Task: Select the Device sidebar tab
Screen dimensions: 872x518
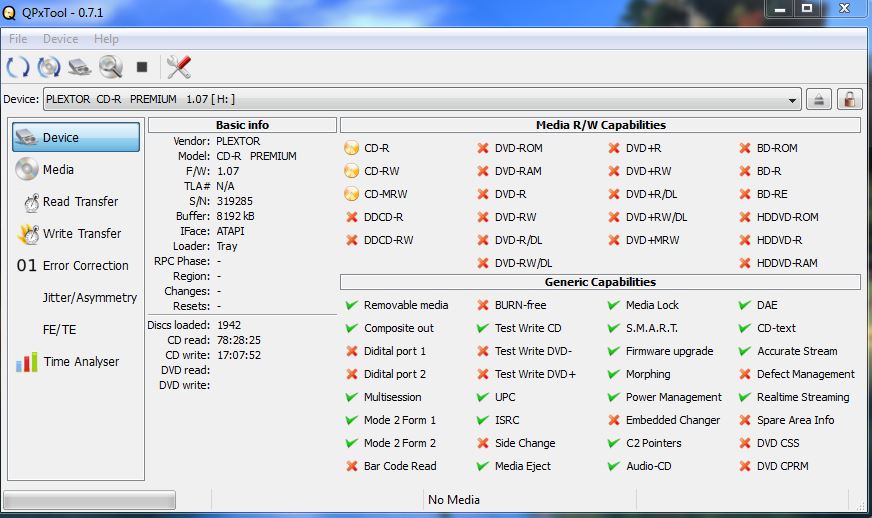Action: pyautogui.click(x=76, y=137)
